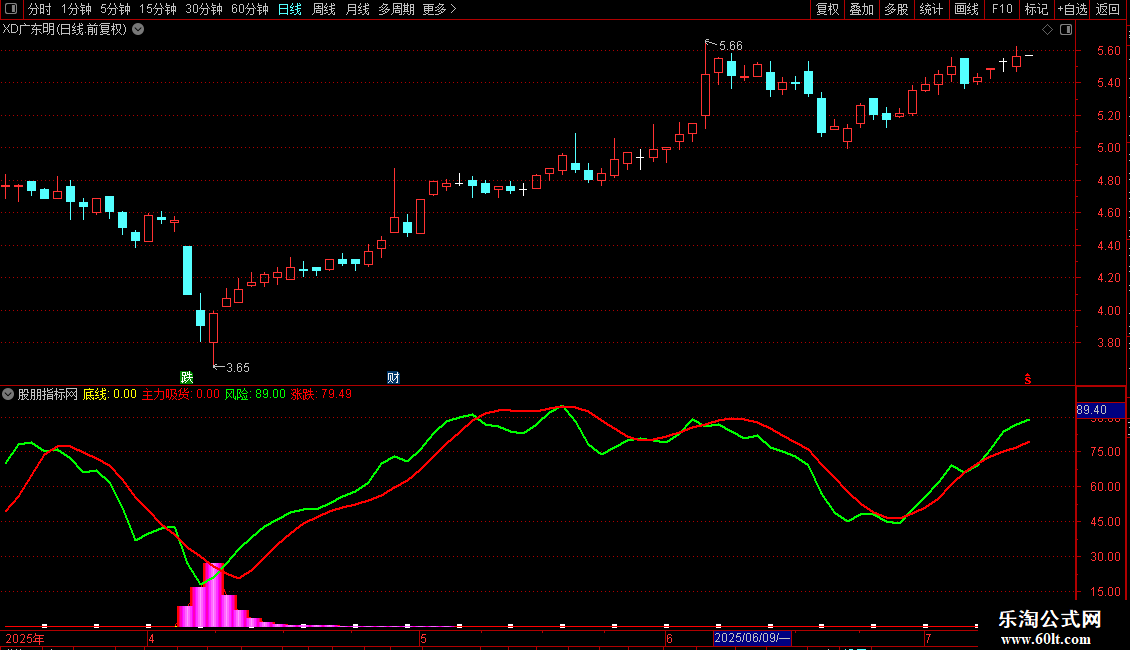Screen dimensions: 1130x650
Task: Switch to the 分时 intraday view
Action: (x=40, y=9)
